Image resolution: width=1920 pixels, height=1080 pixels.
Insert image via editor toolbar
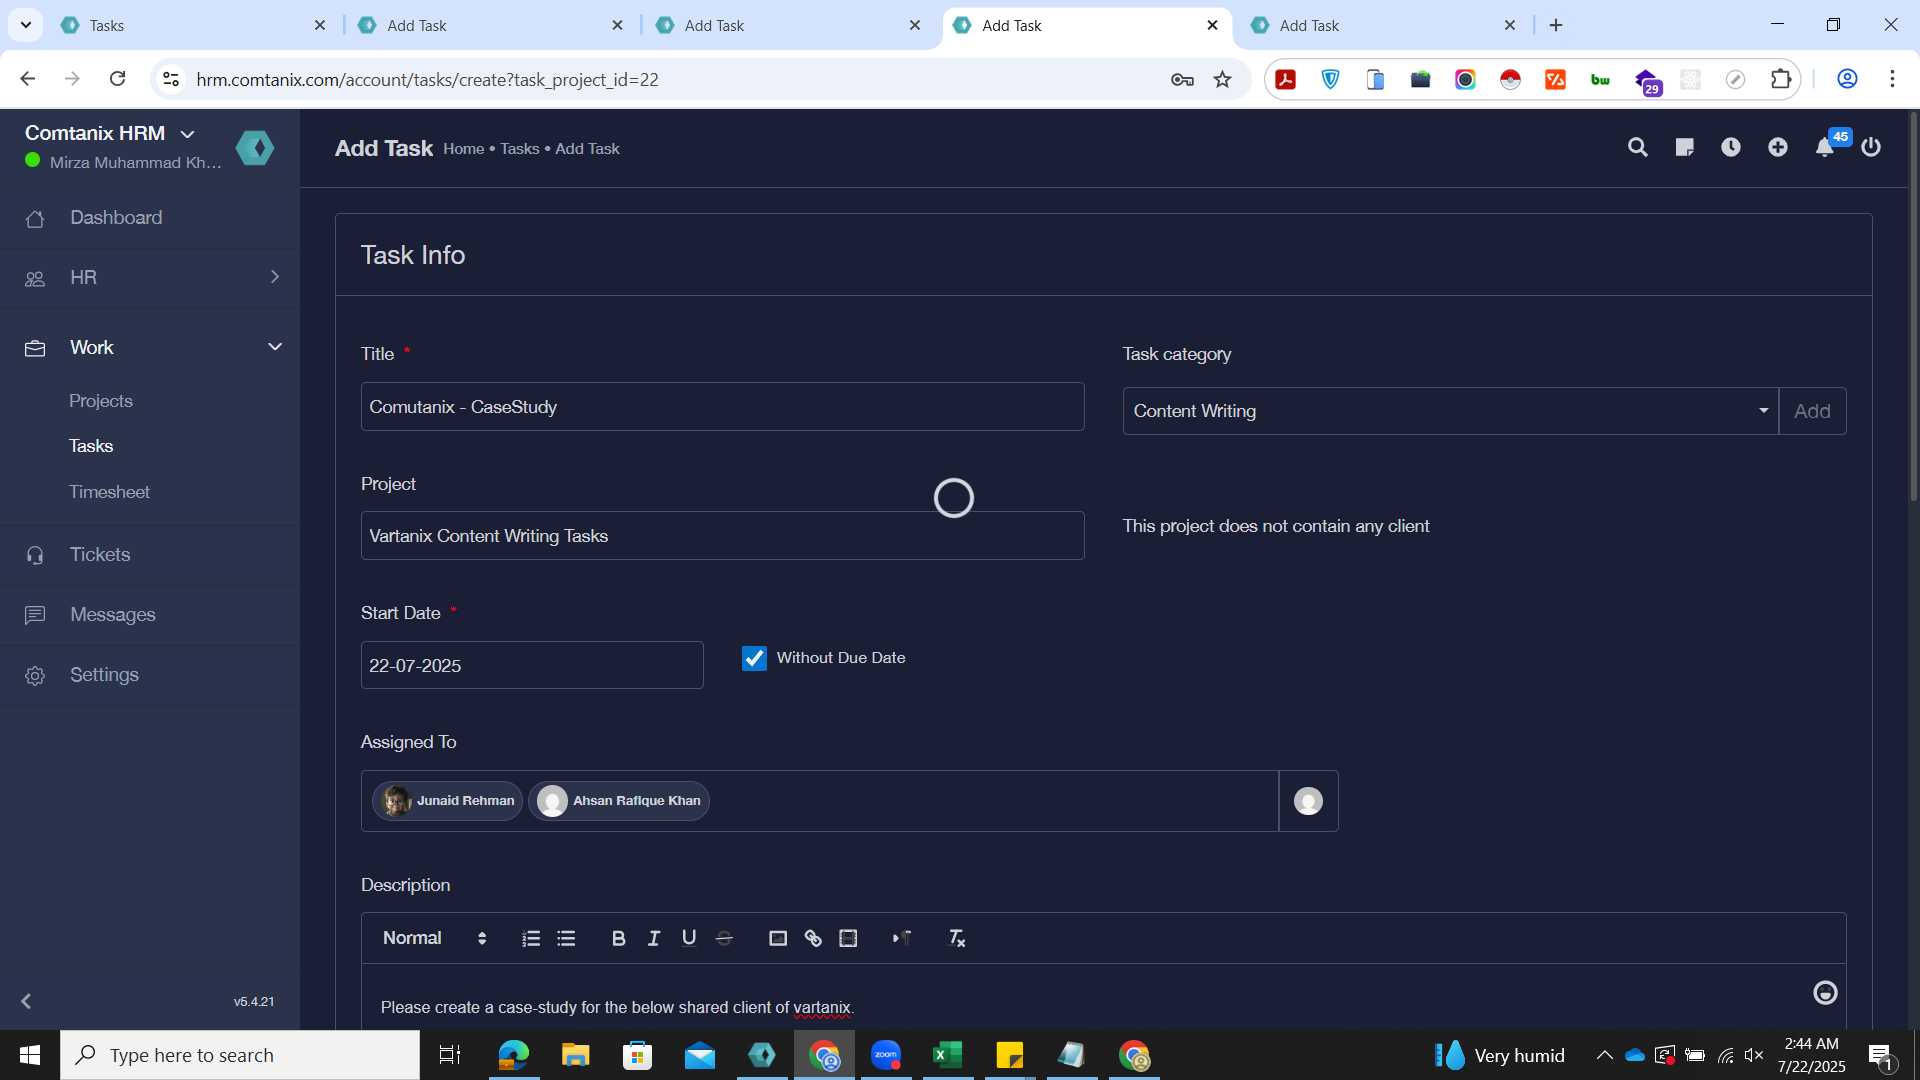(x=777, y=938)
